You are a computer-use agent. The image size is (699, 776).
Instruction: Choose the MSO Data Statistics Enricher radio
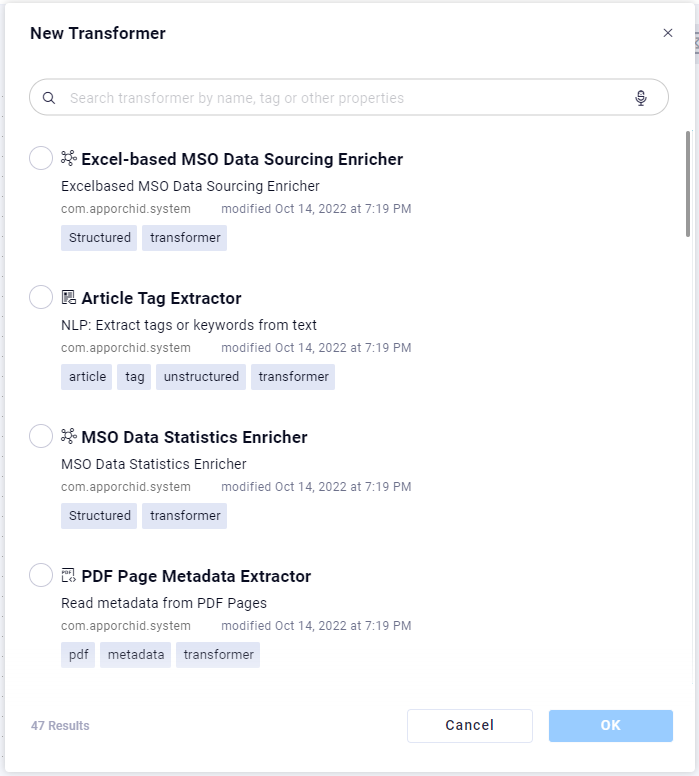pos(41,436)
